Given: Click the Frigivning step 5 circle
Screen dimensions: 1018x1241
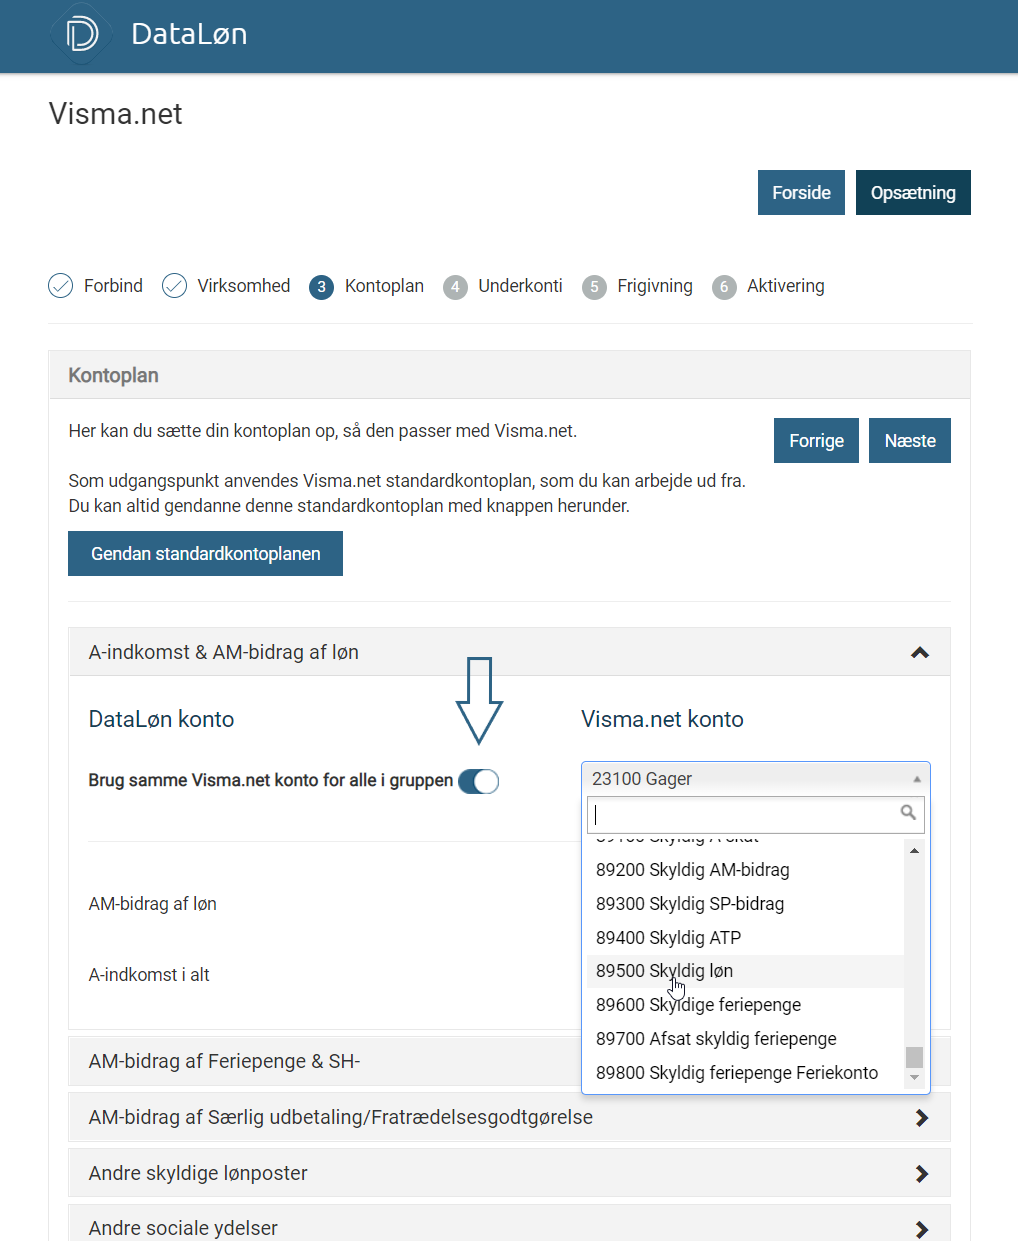Looking at the screenshot, I should click(x=594, y=287).
